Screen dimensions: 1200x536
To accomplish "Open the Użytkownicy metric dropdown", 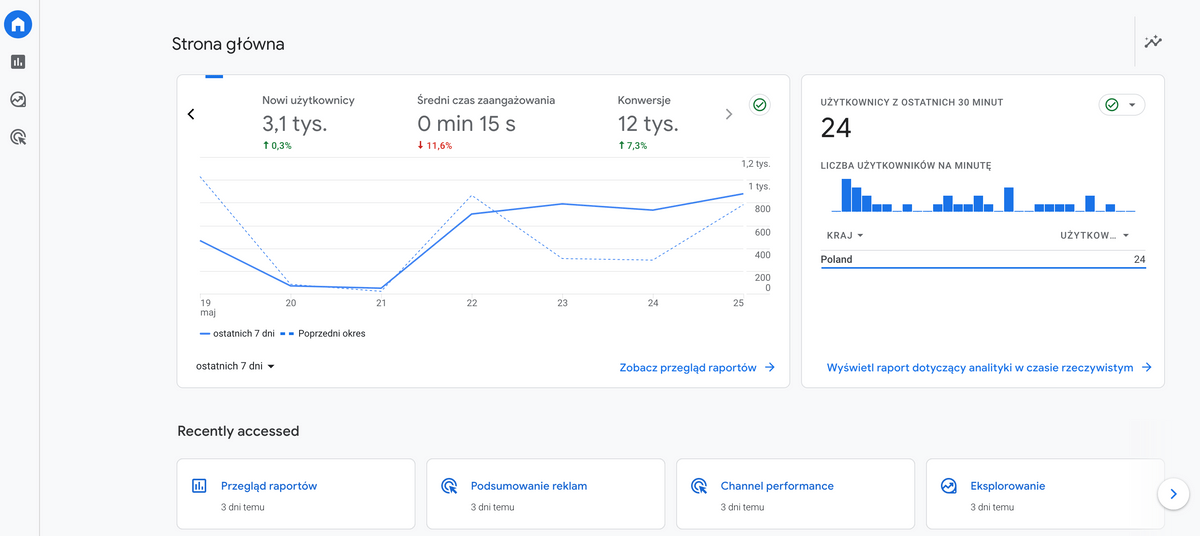I will [1095, 236].
